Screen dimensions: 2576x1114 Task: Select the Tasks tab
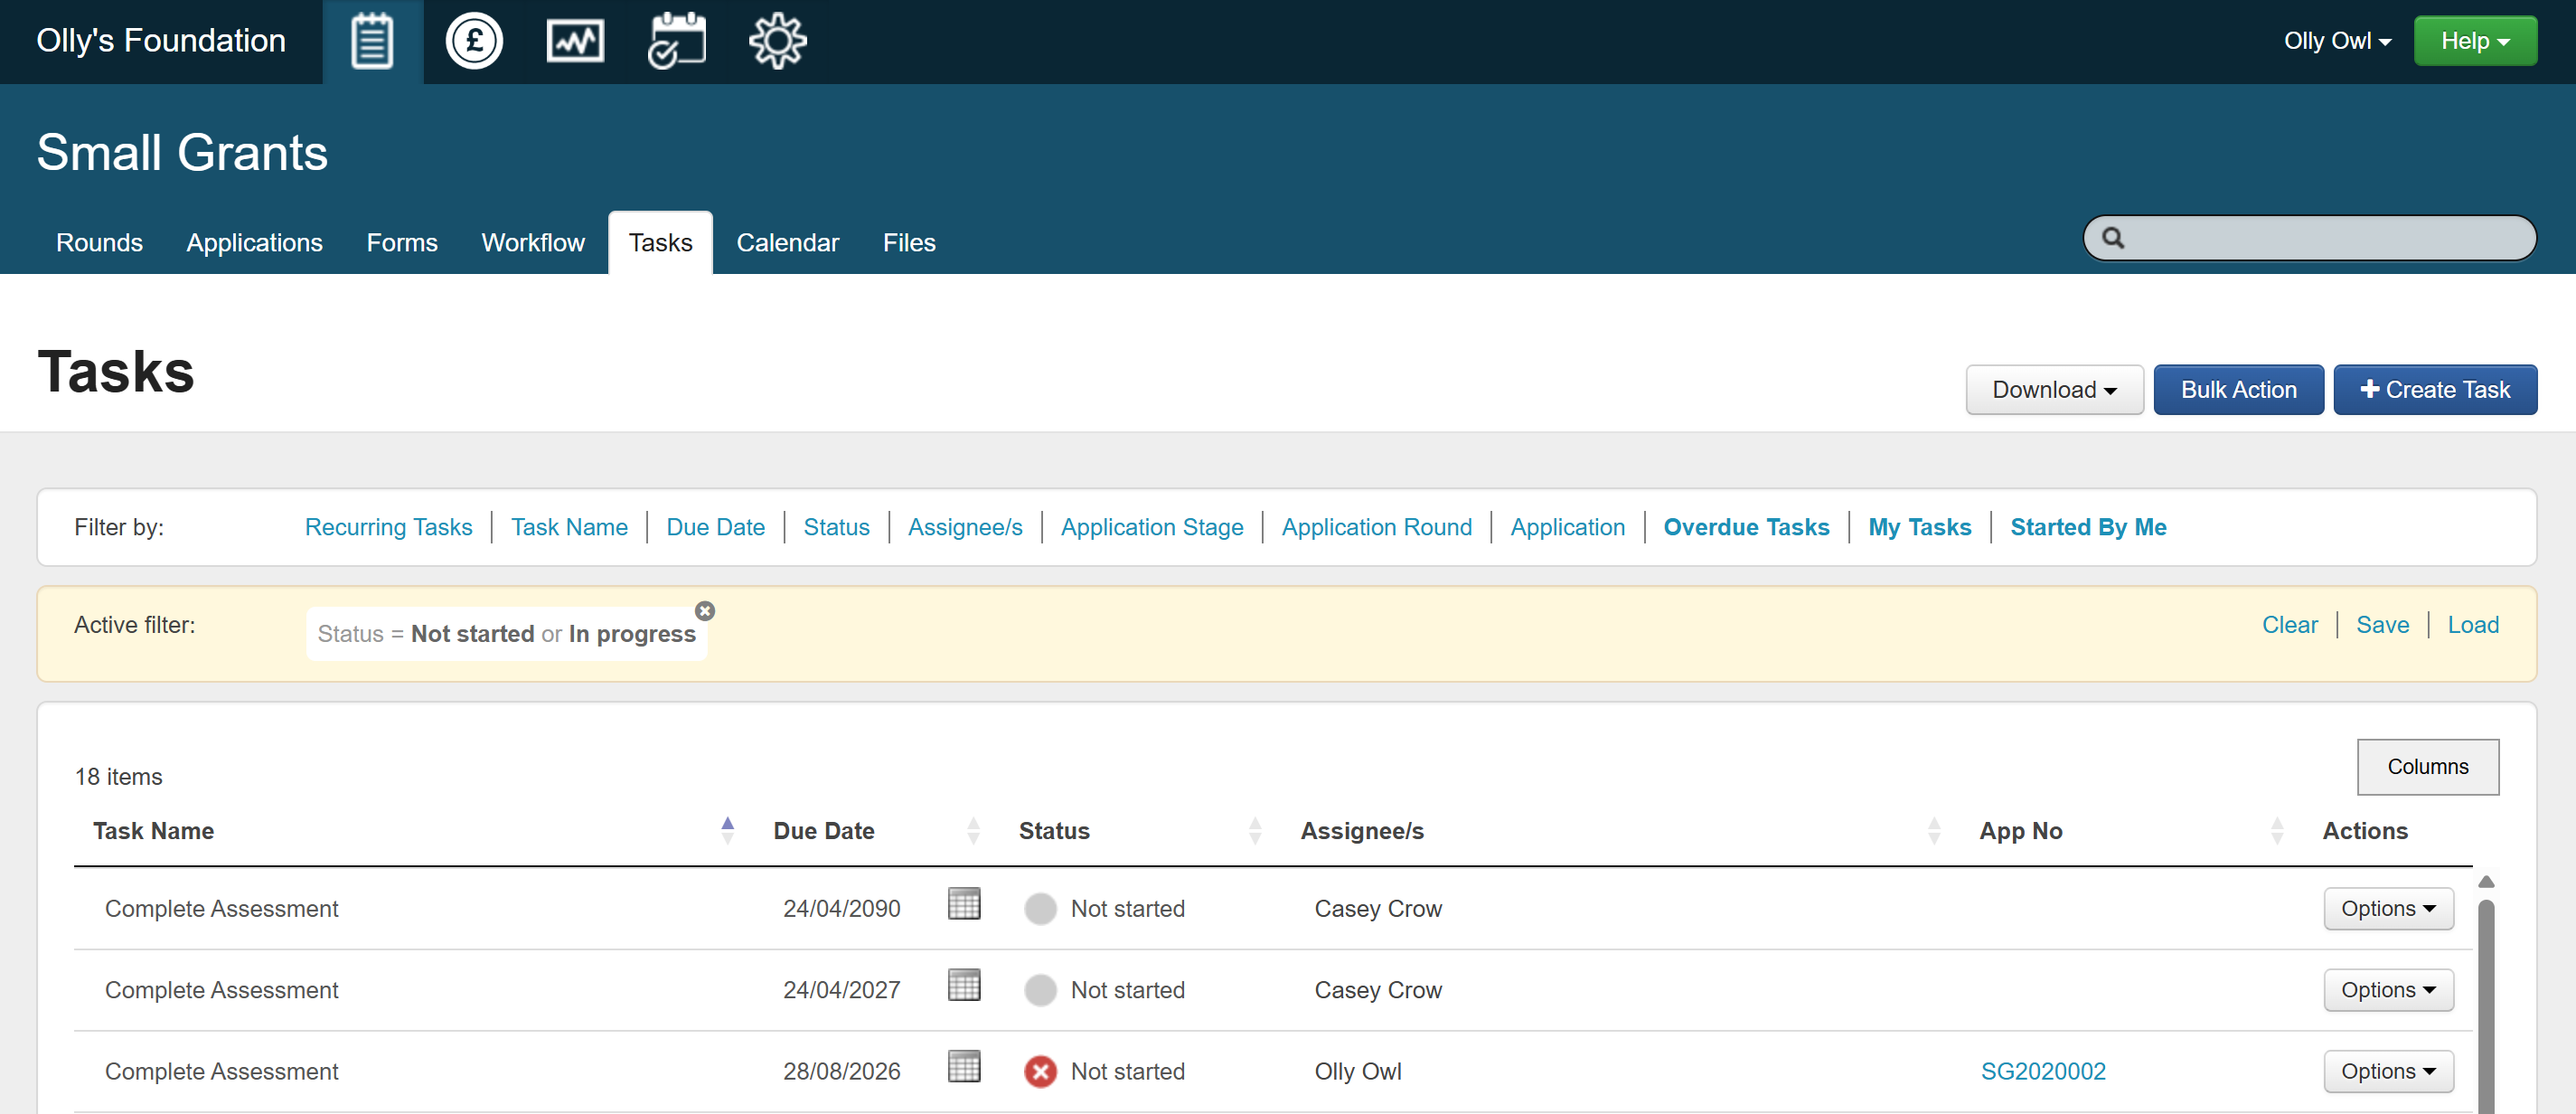(660, 243)
